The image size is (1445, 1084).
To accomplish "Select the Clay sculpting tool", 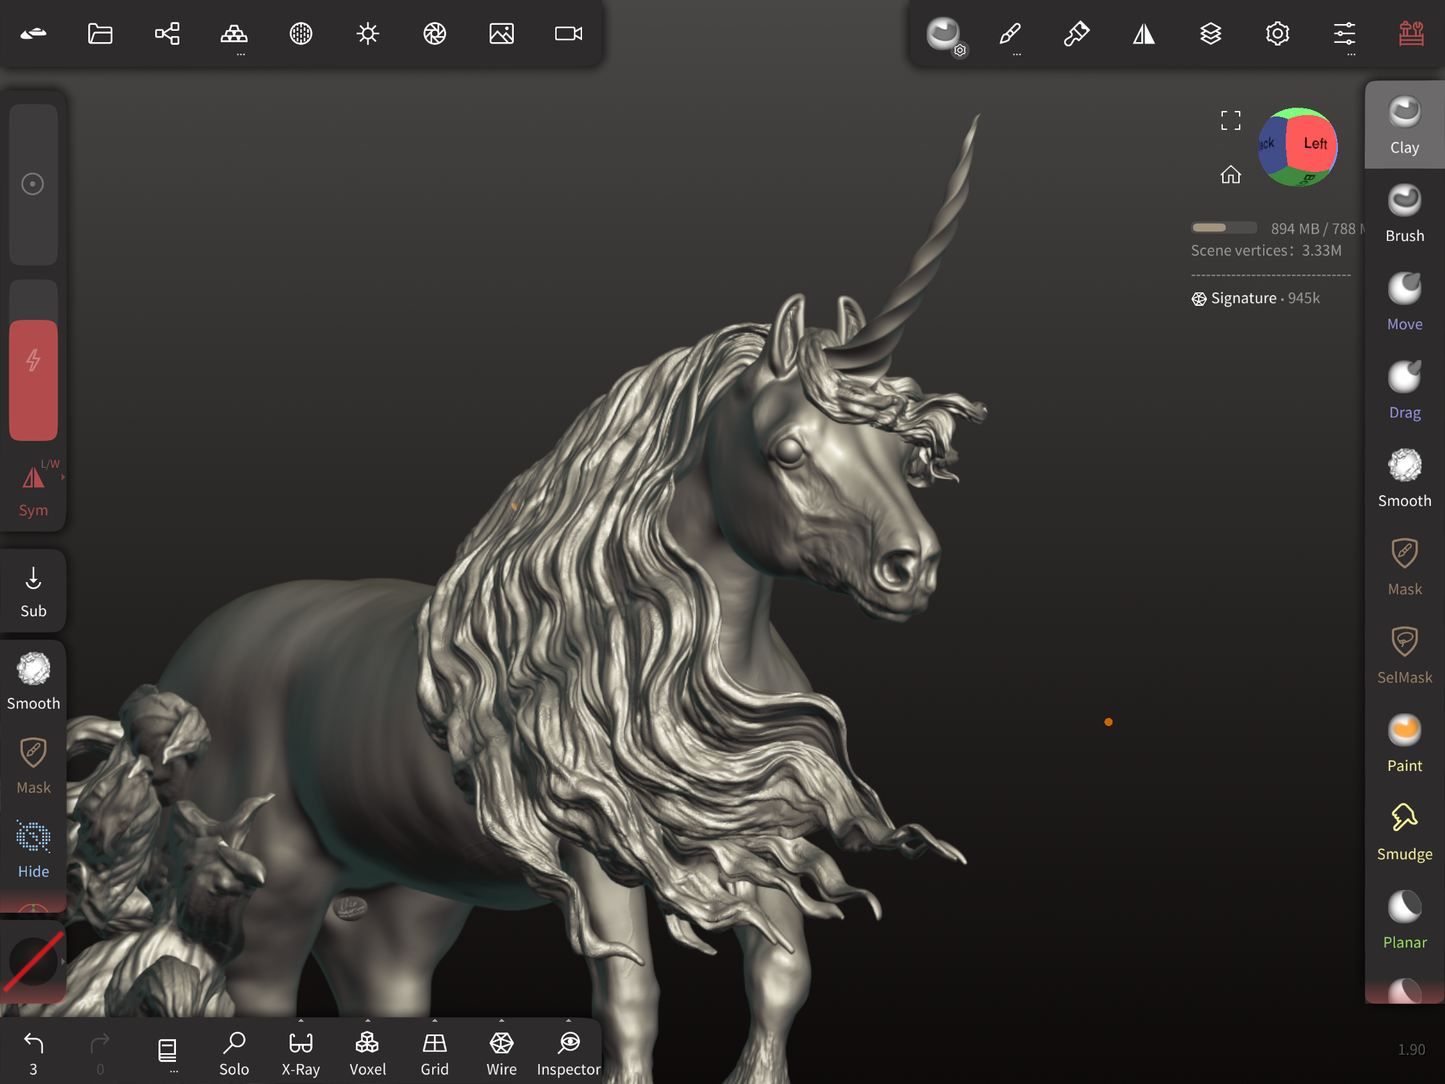I will point(1404,125).
